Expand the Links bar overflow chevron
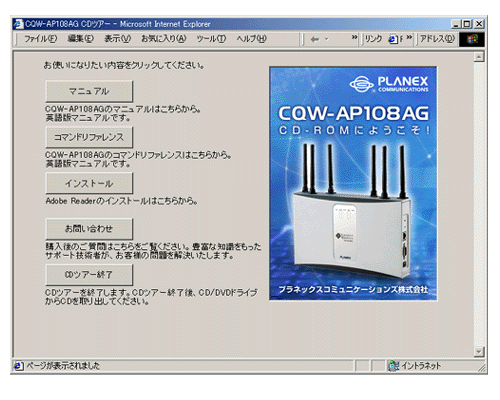The width and height of the screenshot is (500, 400). tap(409, 37)
